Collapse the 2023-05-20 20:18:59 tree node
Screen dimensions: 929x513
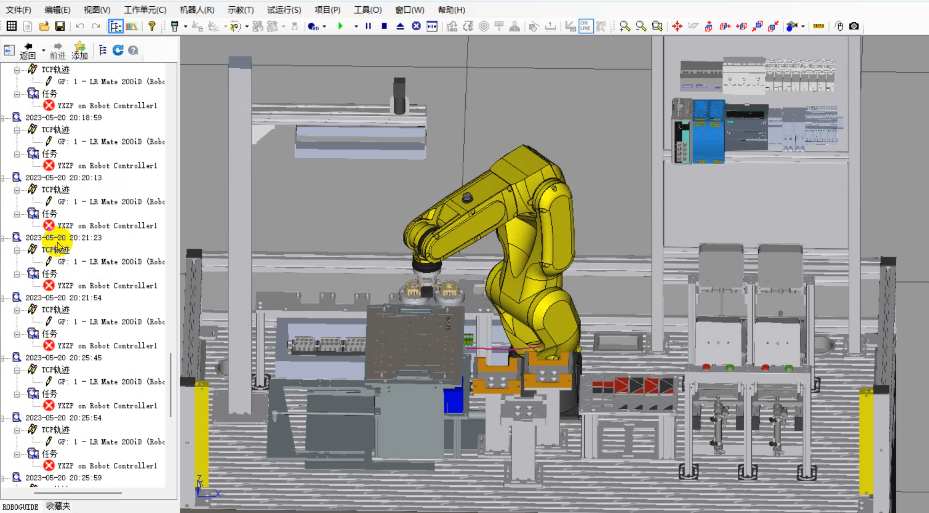[x=4, y=118]
